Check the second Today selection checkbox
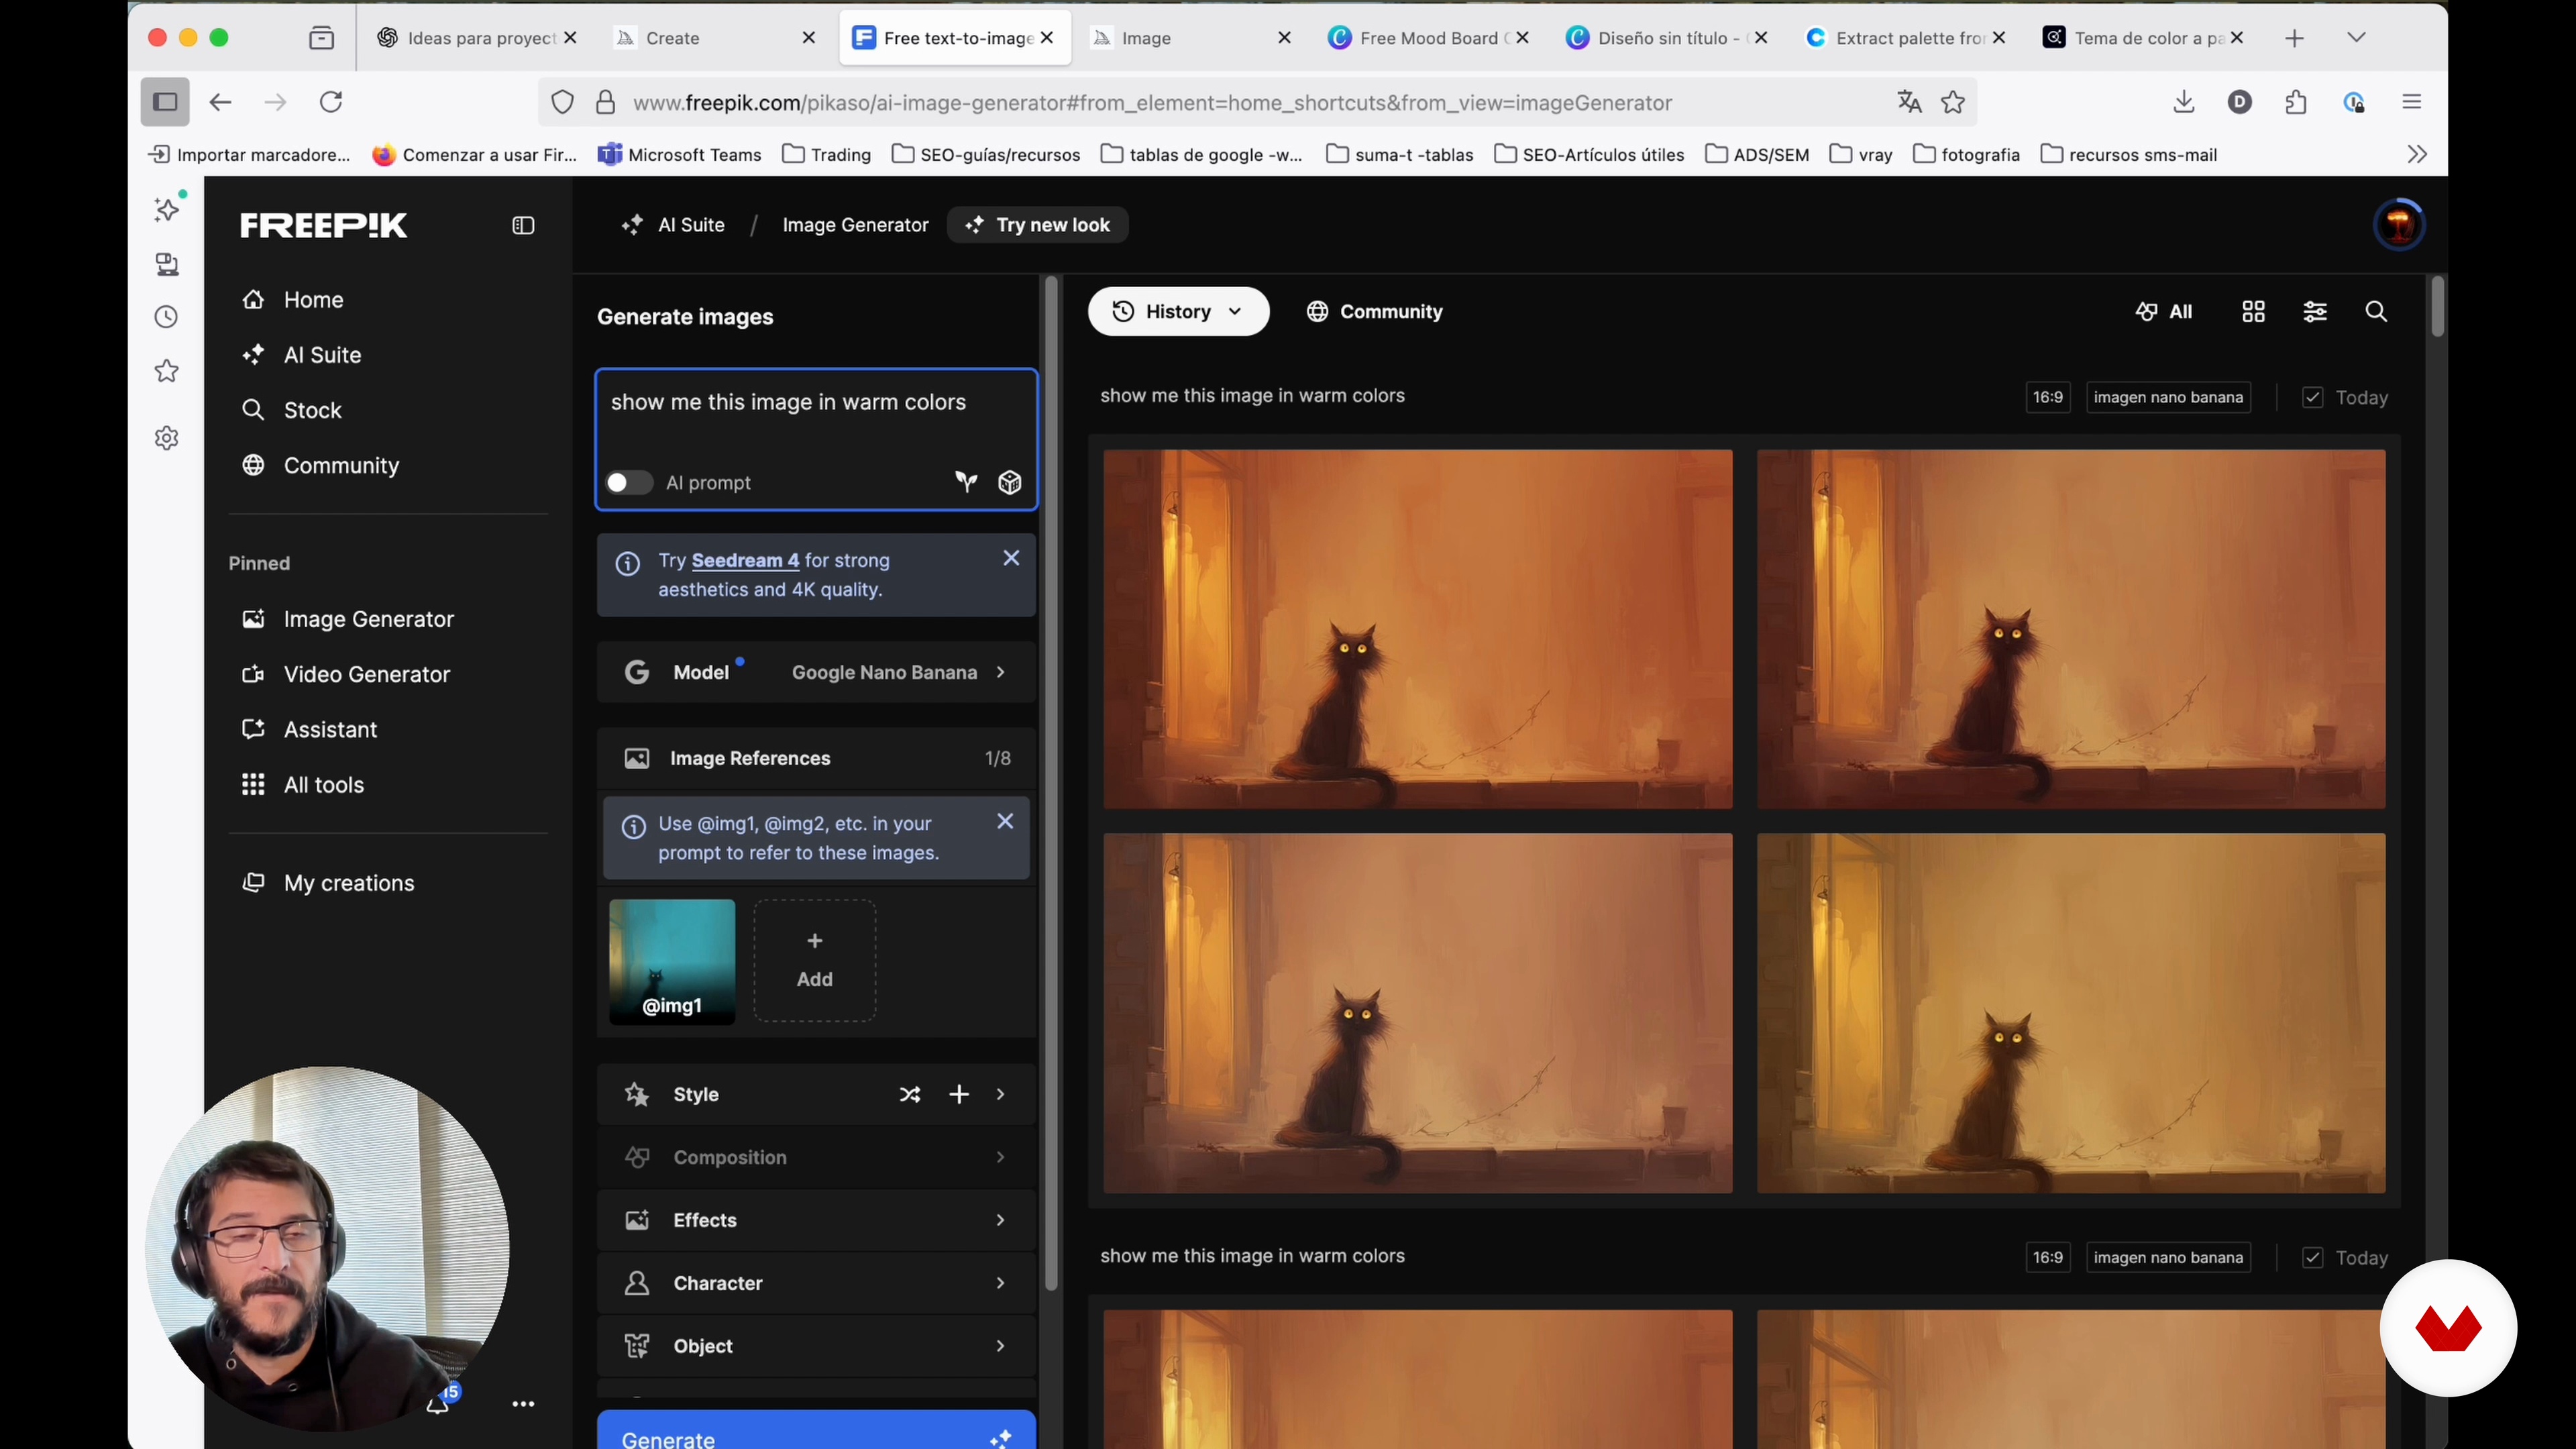 tap(2312, 1258)
